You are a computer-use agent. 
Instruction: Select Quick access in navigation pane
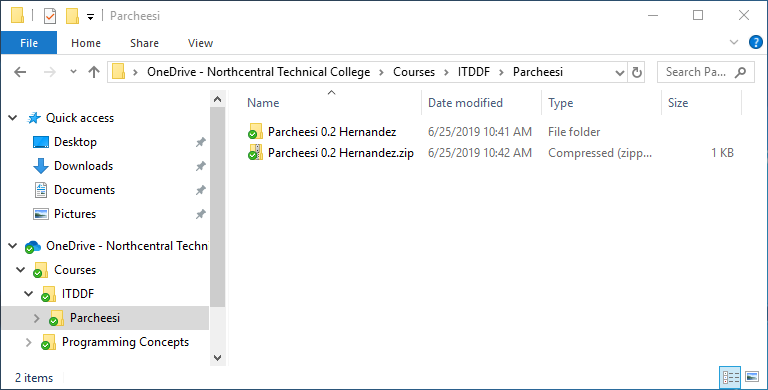(x=80, y=118)
